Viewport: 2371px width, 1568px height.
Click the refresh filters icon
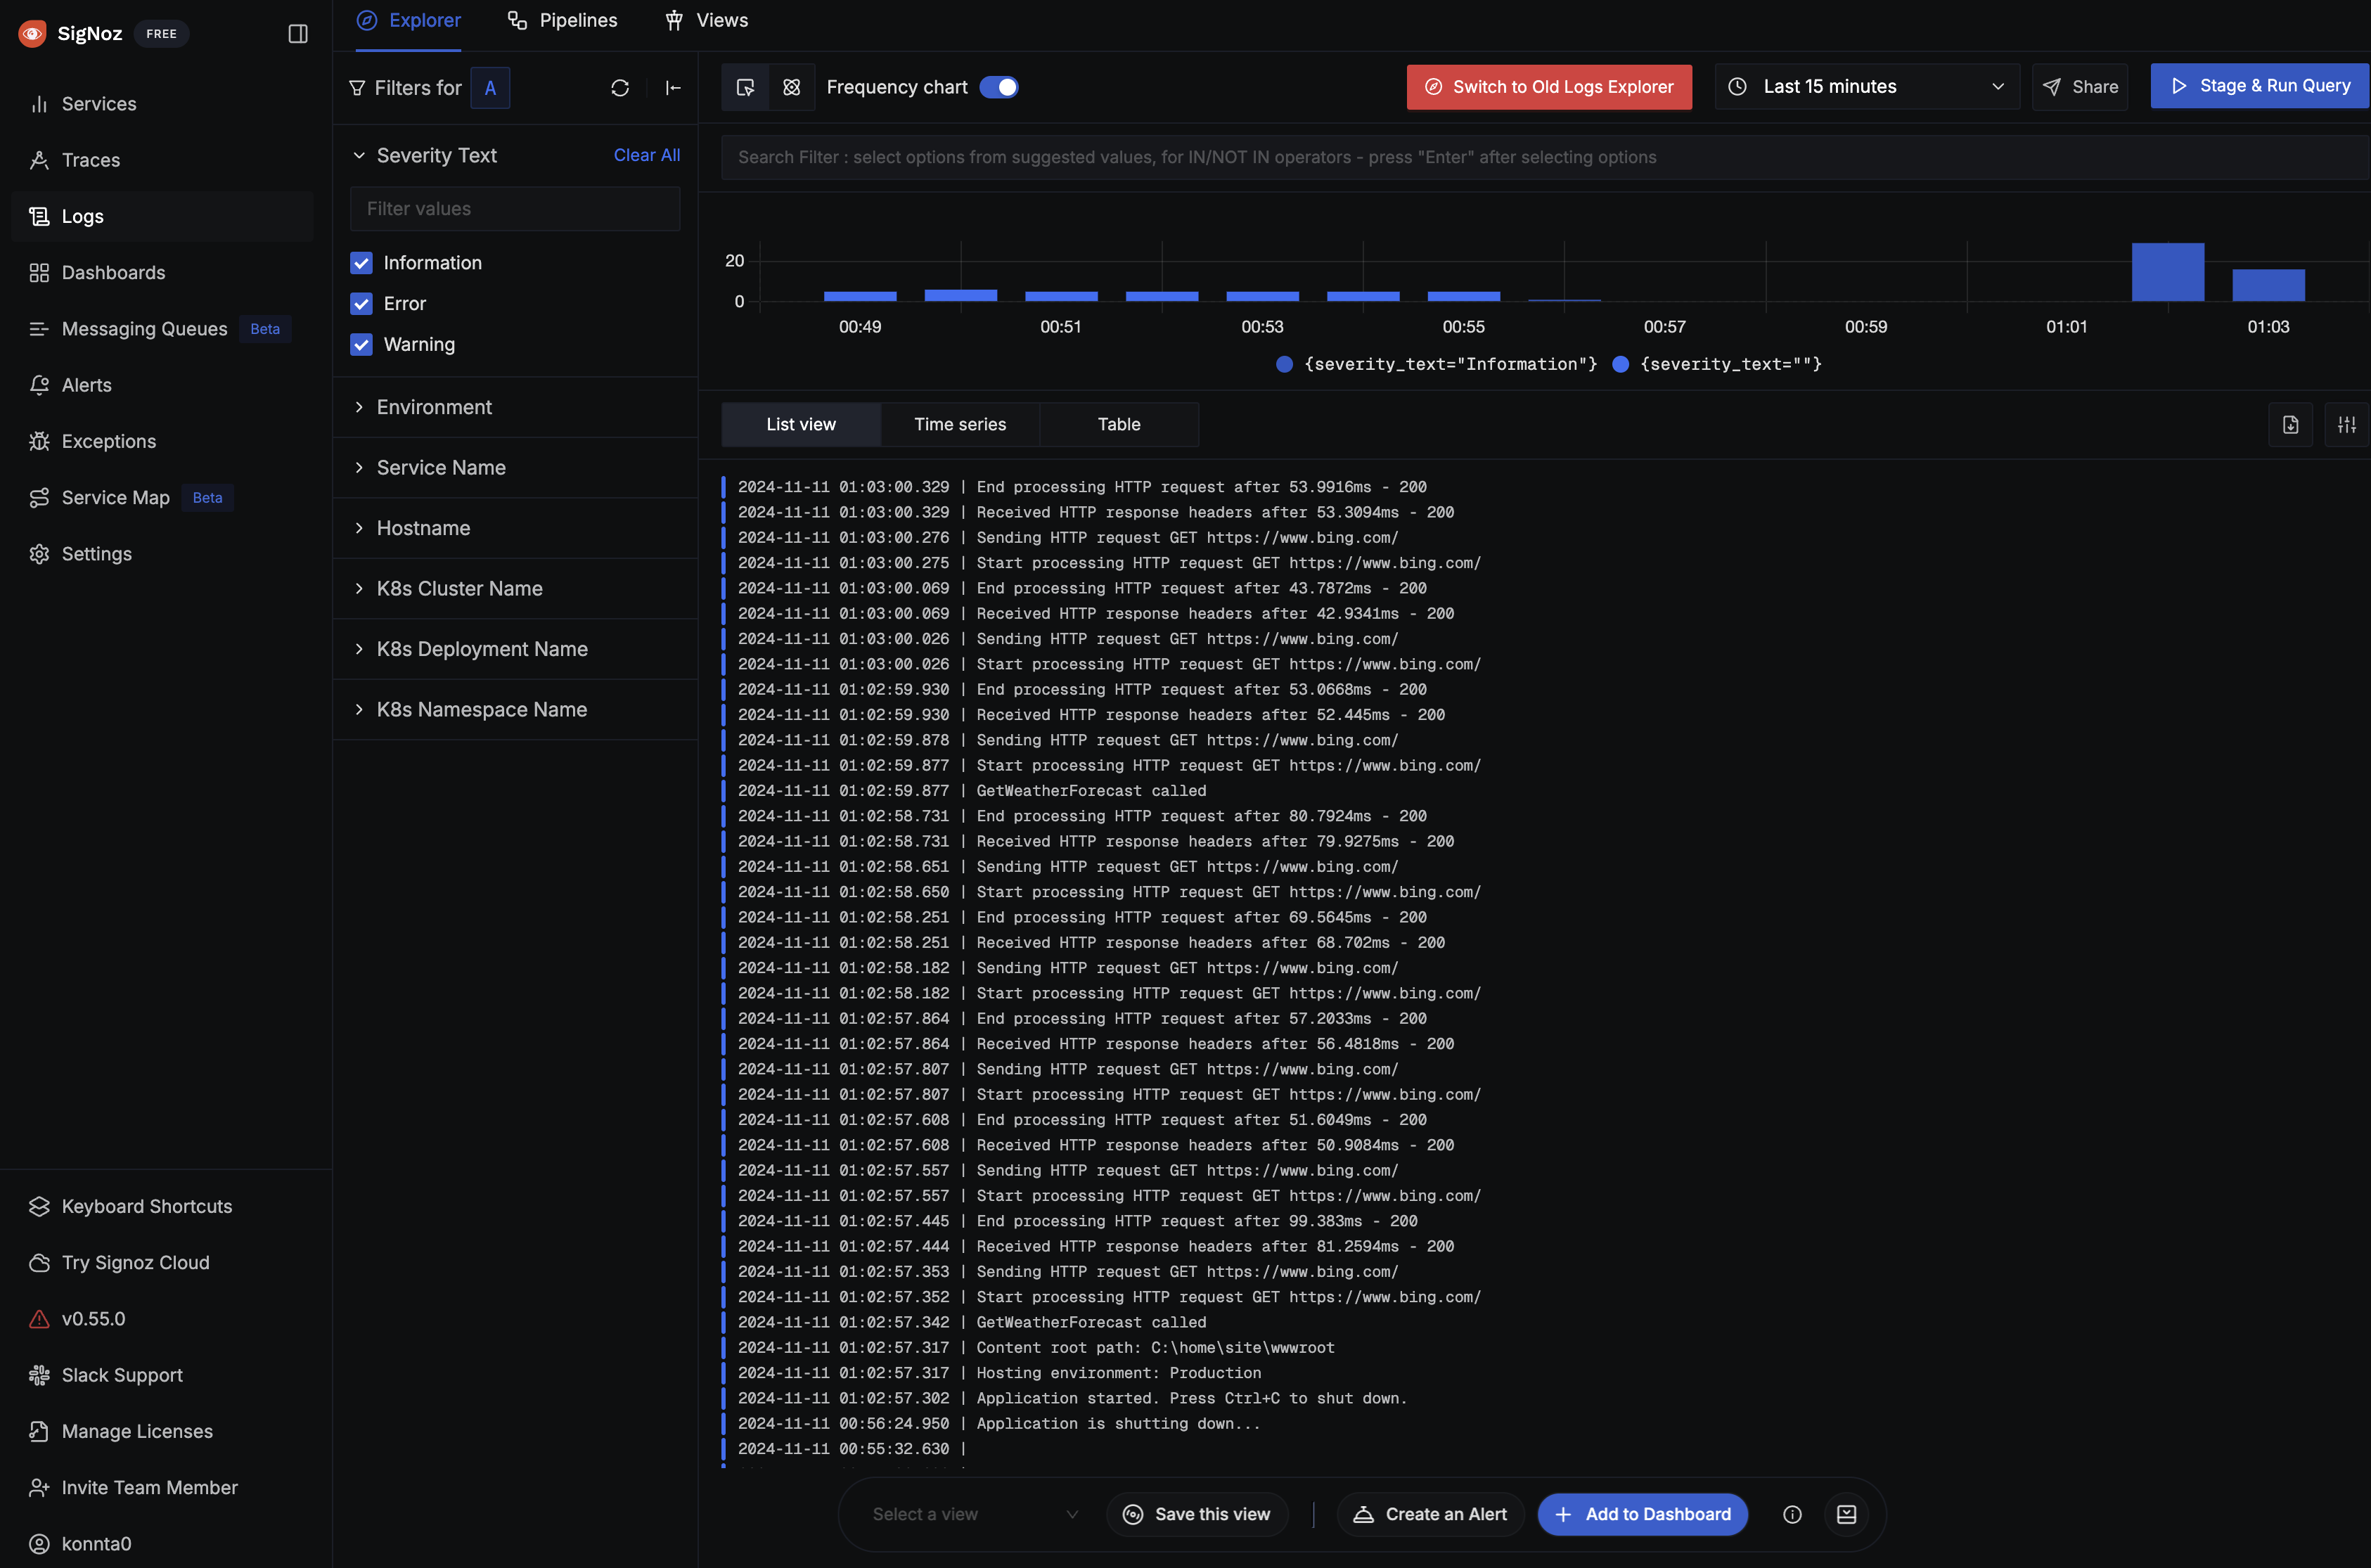coord(620,88)
